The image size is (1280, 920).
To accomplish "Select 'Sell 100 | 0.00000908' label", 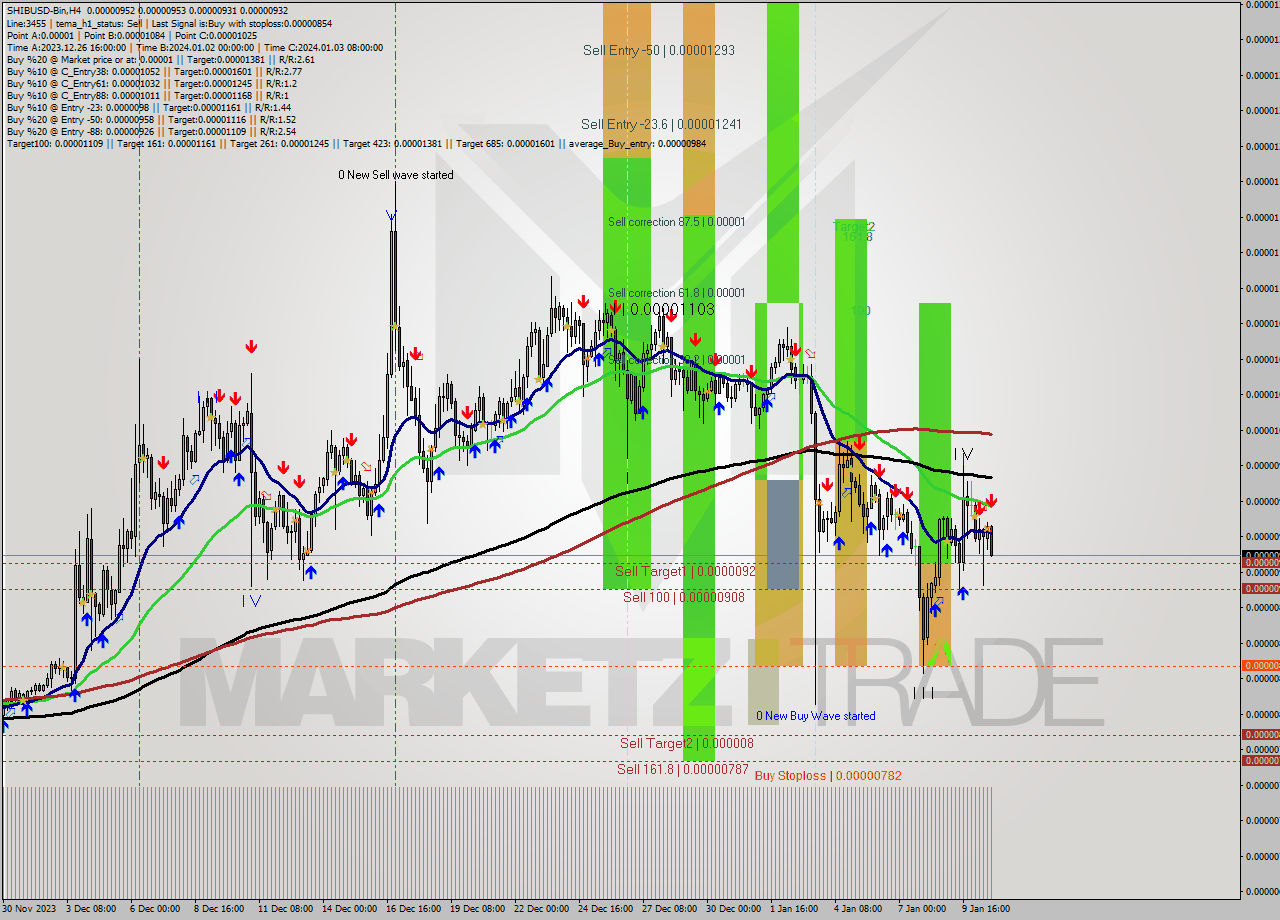I will coord(683,597).
